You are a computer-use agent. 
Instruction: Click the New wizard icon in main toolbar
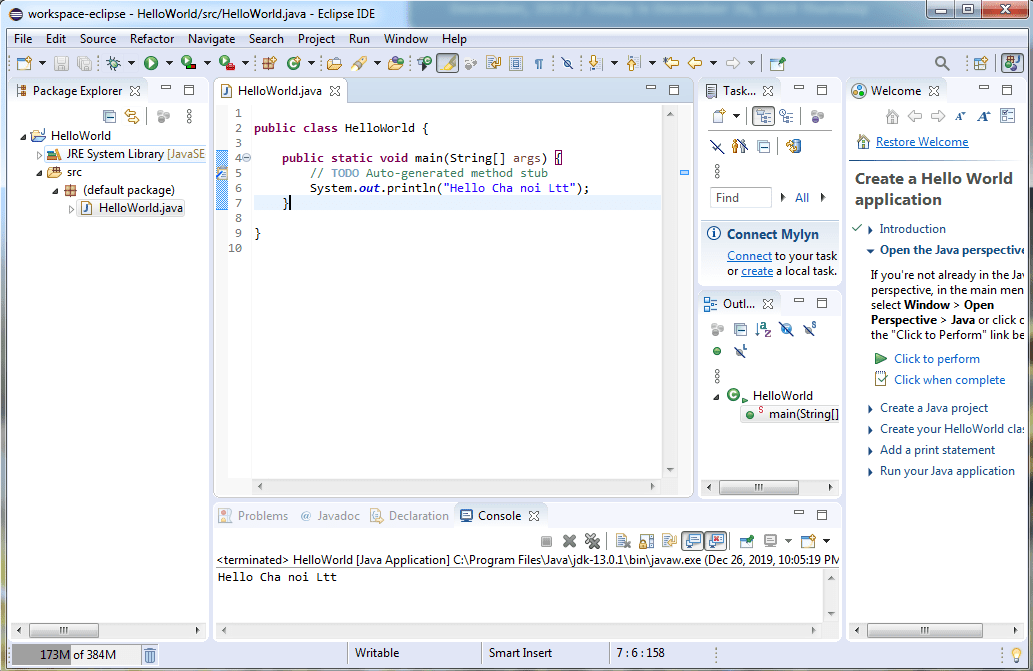tap(24, 63)
